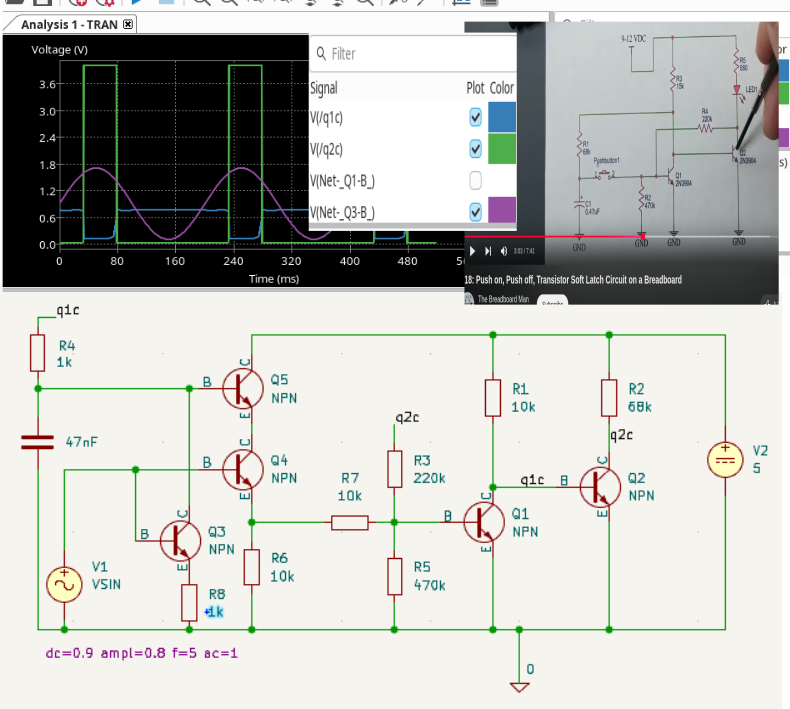Select the V(/q1c) signal row name
Image resolution: width=790 pixels, height=709 pixels.
(326, 118)
